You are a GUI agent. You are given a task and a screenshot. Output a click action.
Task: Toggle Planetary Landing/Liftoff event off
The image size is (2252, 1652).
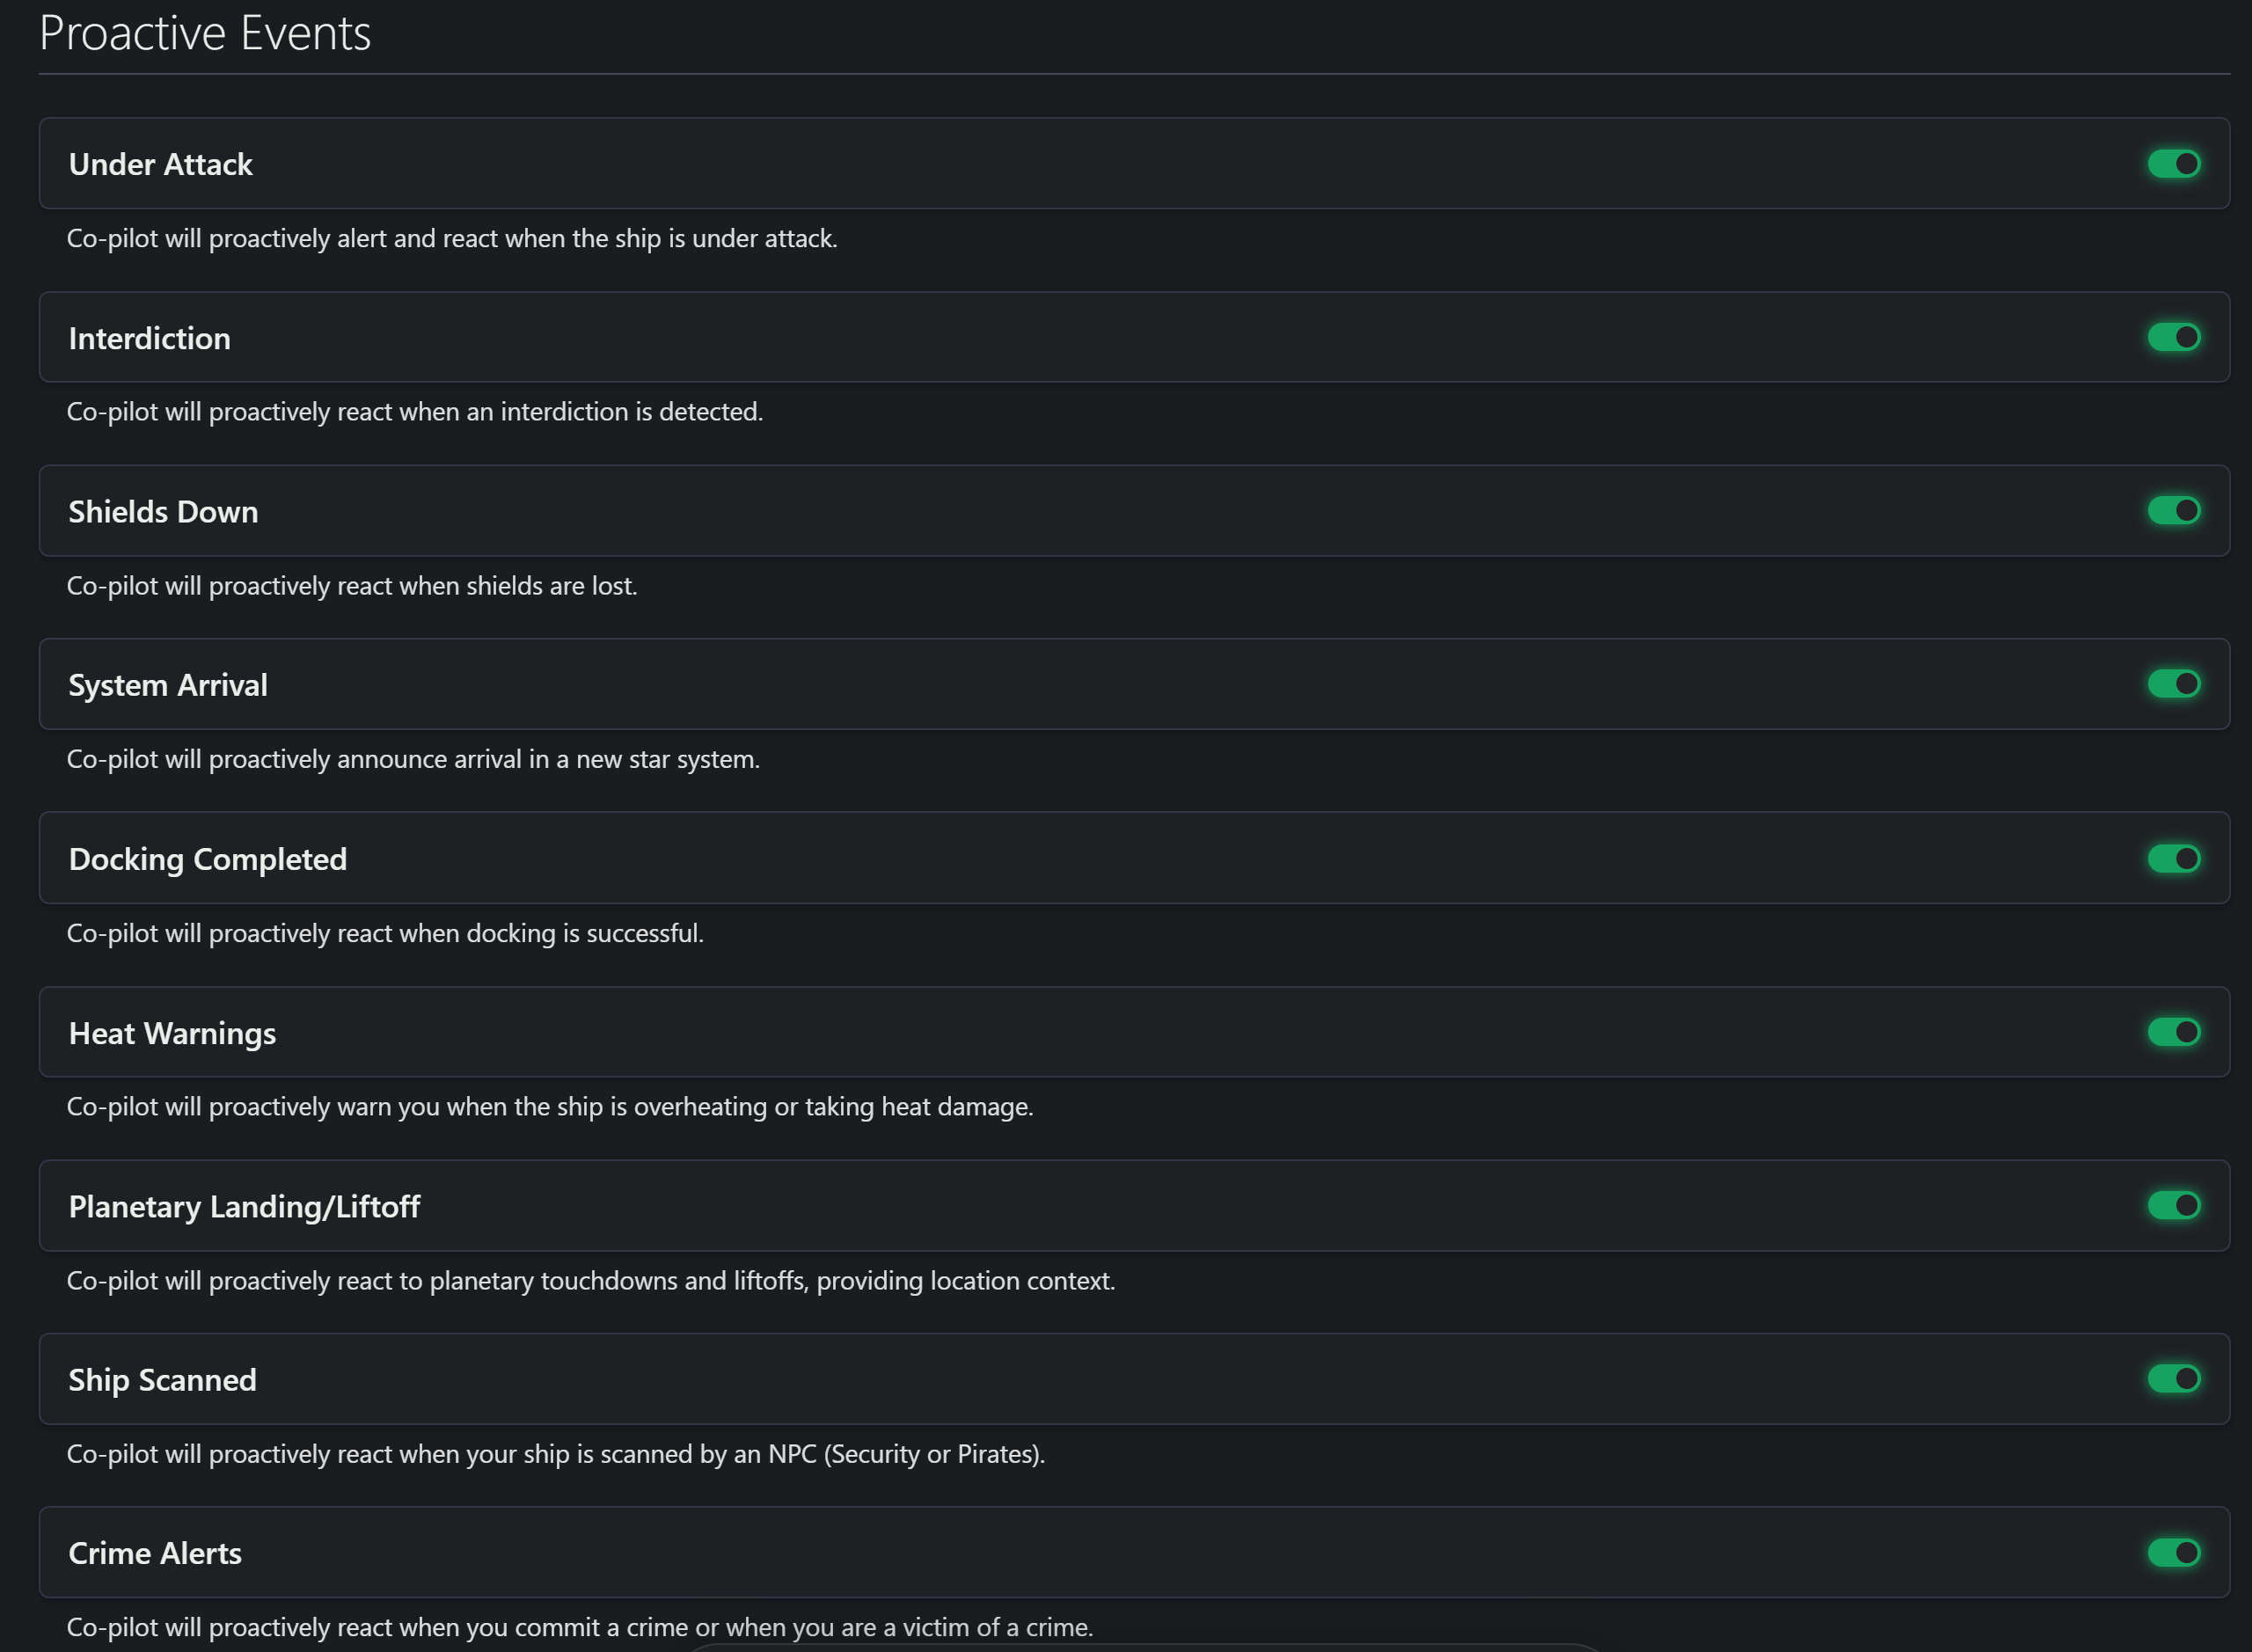[2174, 1206]
